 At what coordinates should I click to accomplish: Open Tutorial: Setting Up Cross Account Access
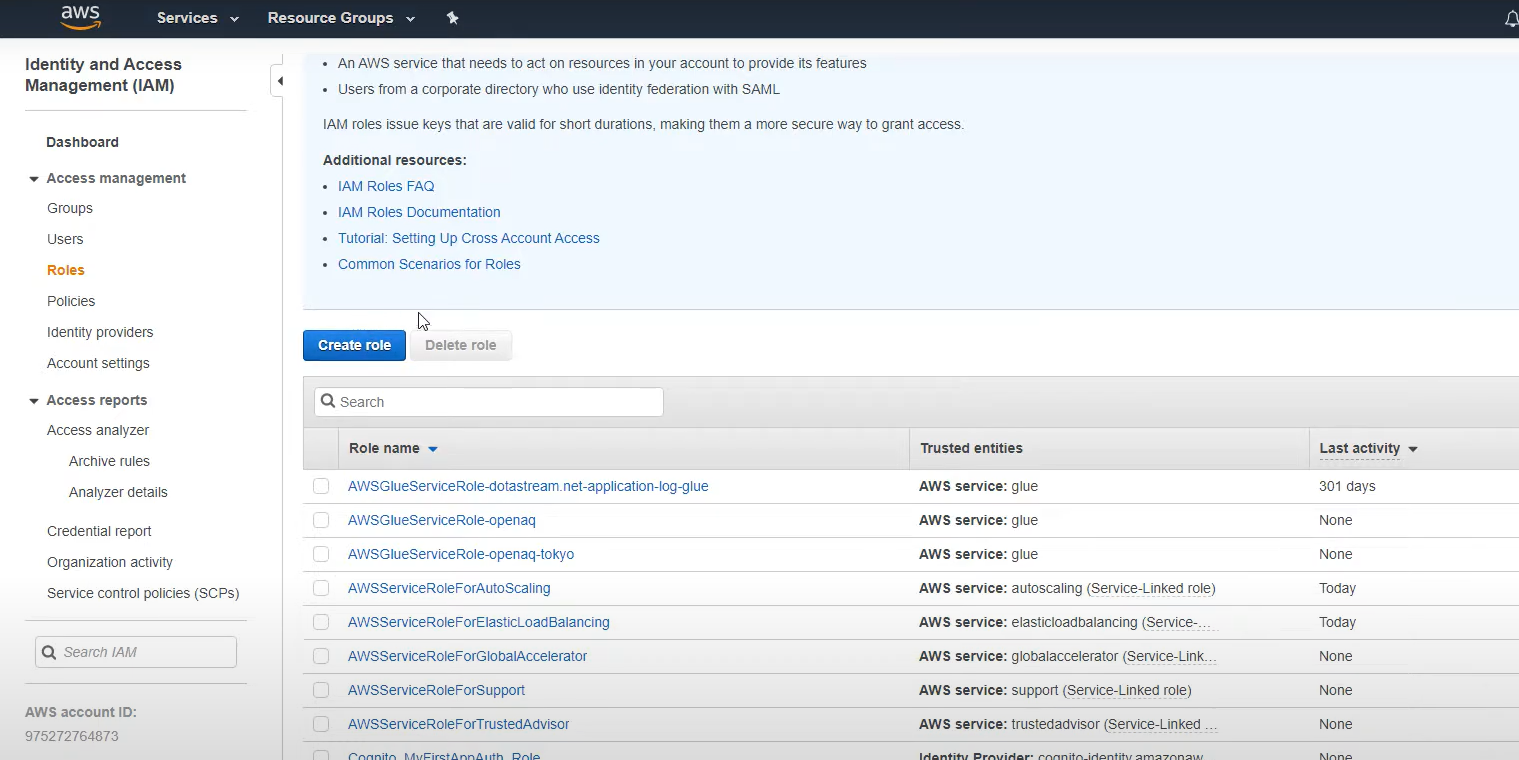coord(469,238)
